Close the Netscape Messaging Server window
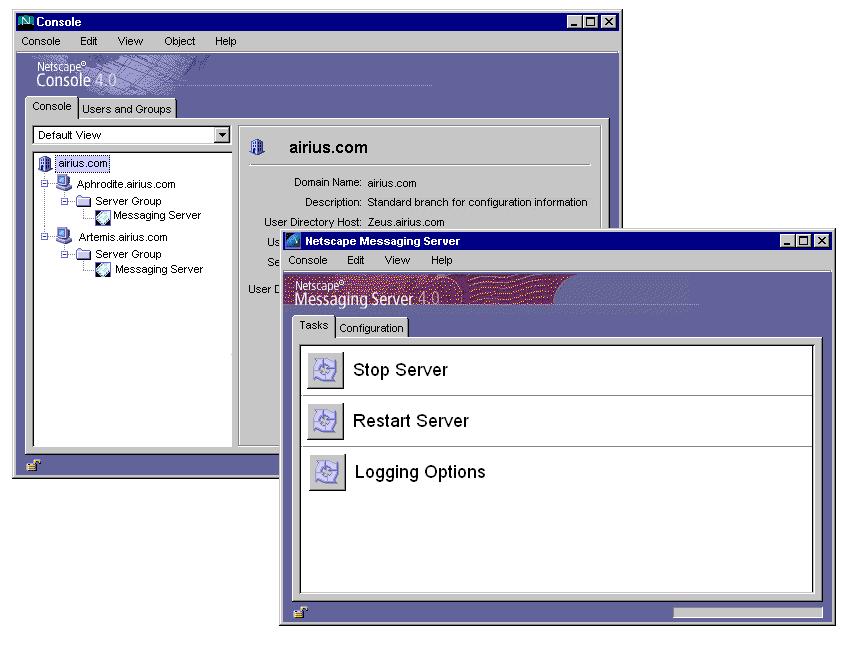Viewport: 849px width, 651px height. pos(822,241)
